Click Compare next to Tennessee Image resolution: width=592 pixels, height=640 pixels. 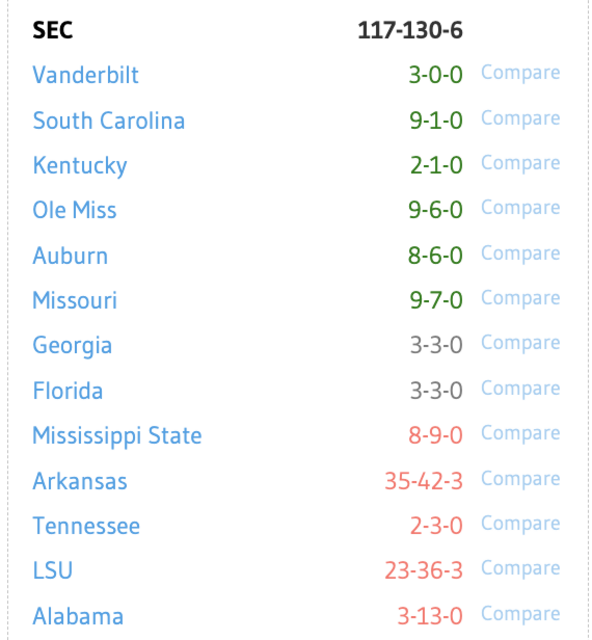point(521,524)
